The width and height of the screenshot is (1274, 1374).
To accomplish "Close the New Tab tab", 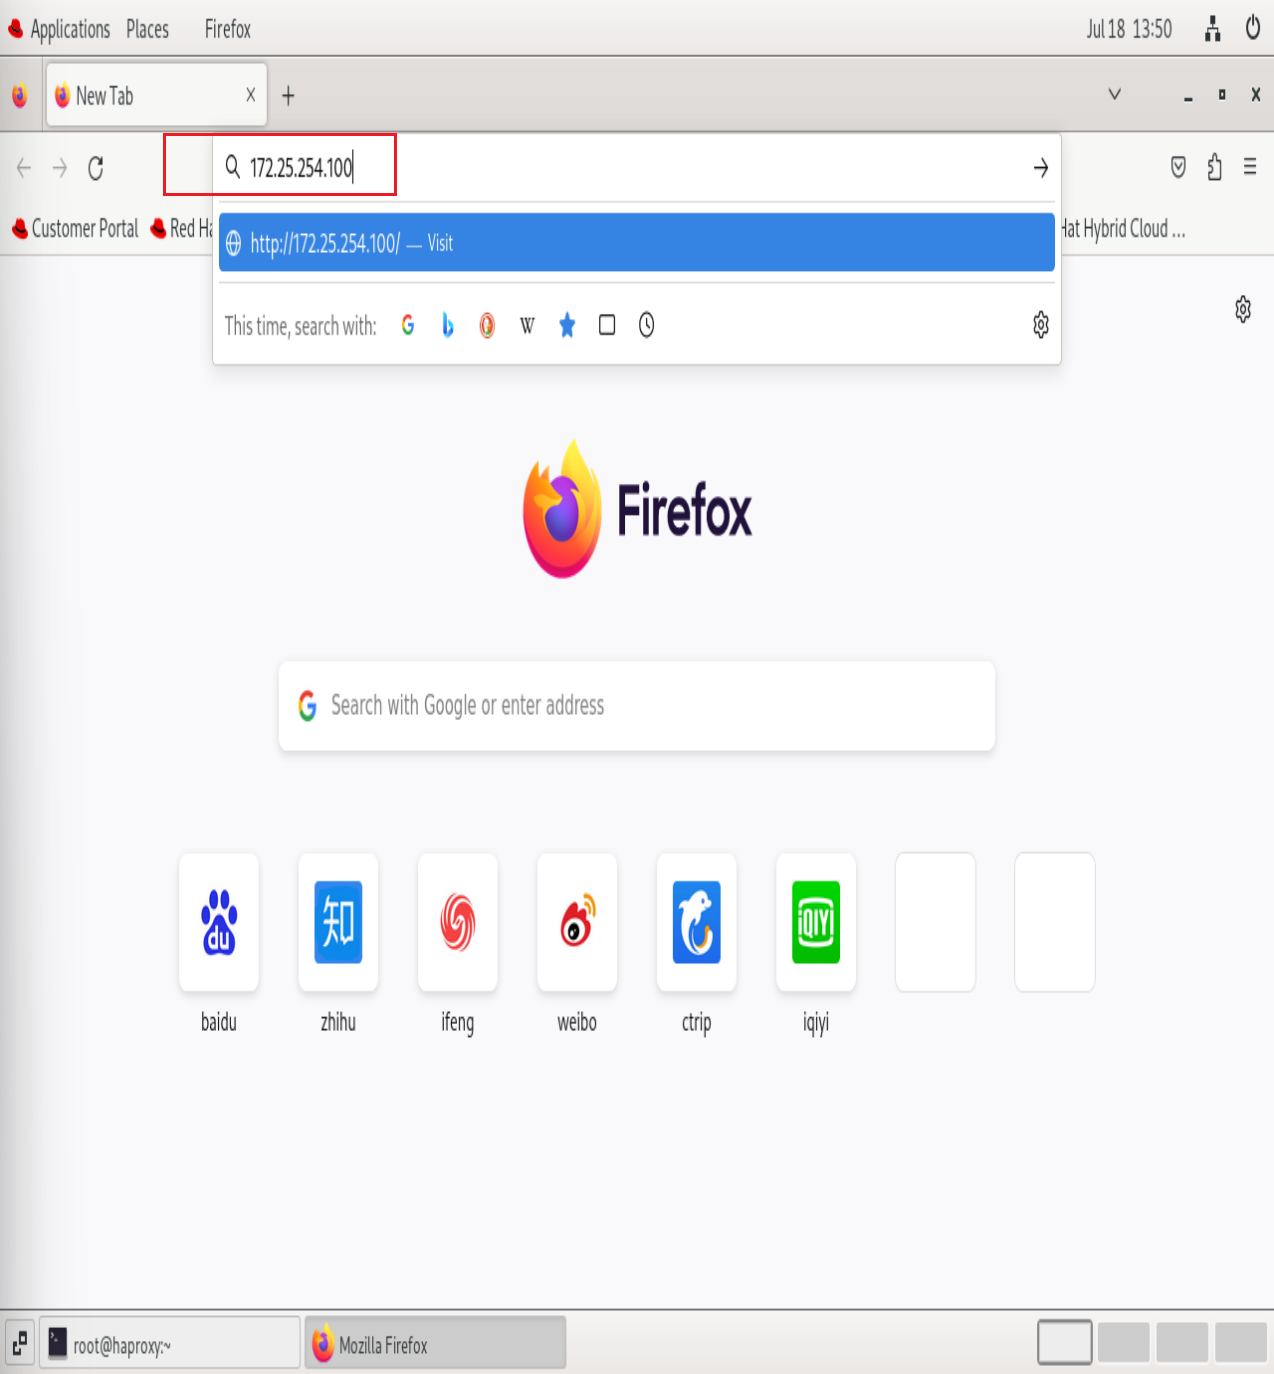I will tap(251, 95).
